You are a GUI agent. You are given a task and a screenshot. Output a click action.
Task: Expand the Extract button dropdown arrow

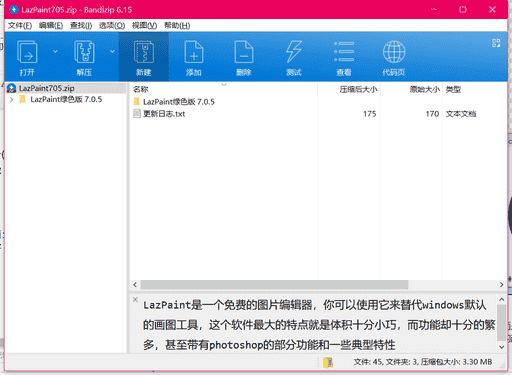(x=112, y=51)
